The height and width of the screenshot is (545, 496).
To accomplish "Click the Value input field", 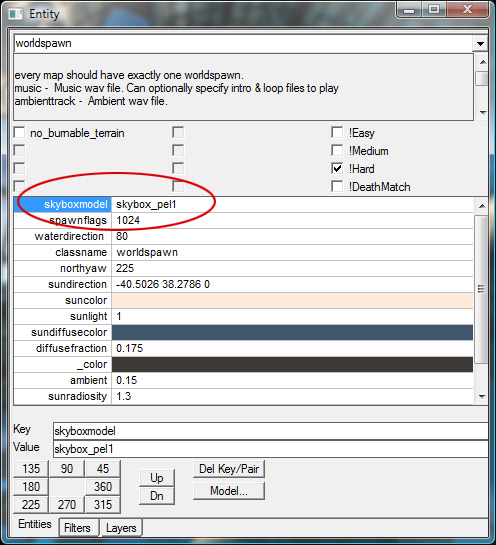I will pos(270,449).
